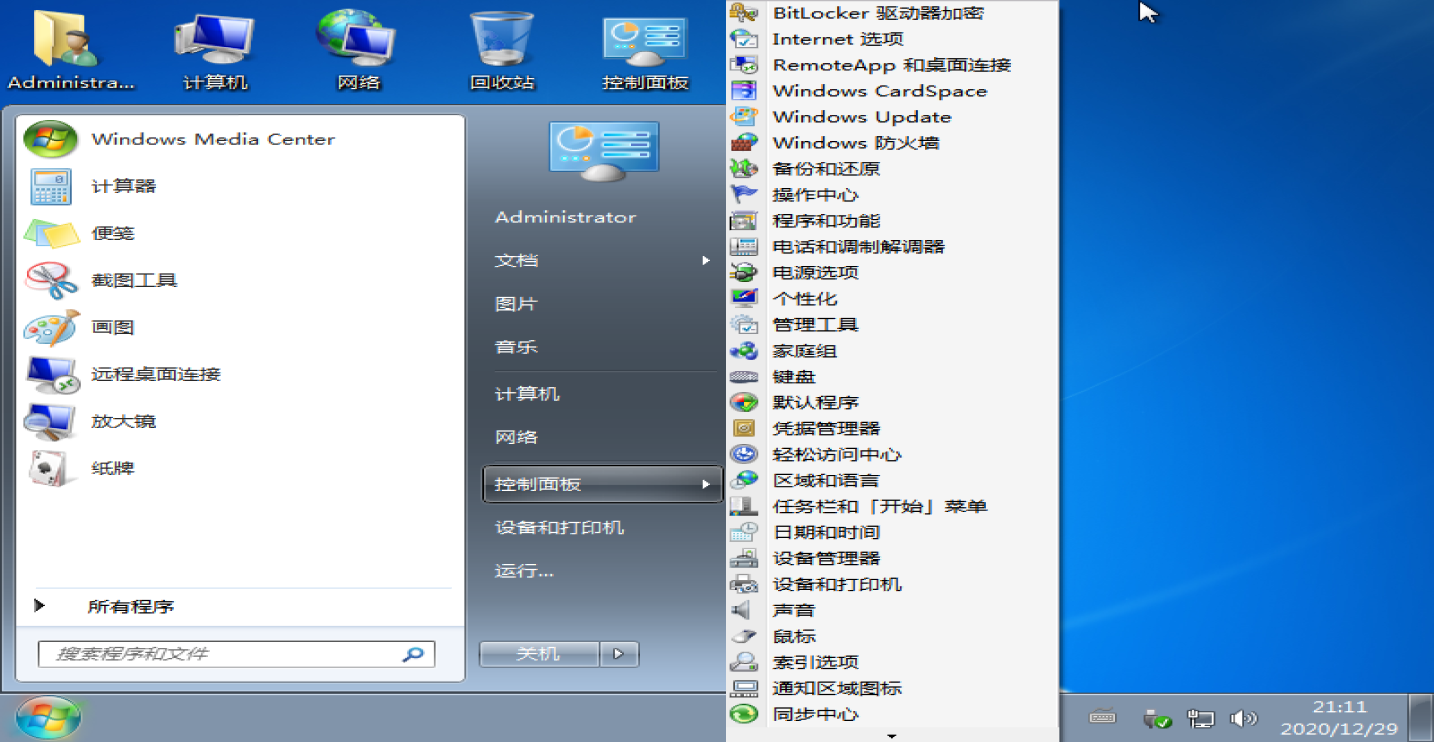This screenshot has width=1434, height=742.
Task: Open 同步中心
Action: [x=892, y=715]
